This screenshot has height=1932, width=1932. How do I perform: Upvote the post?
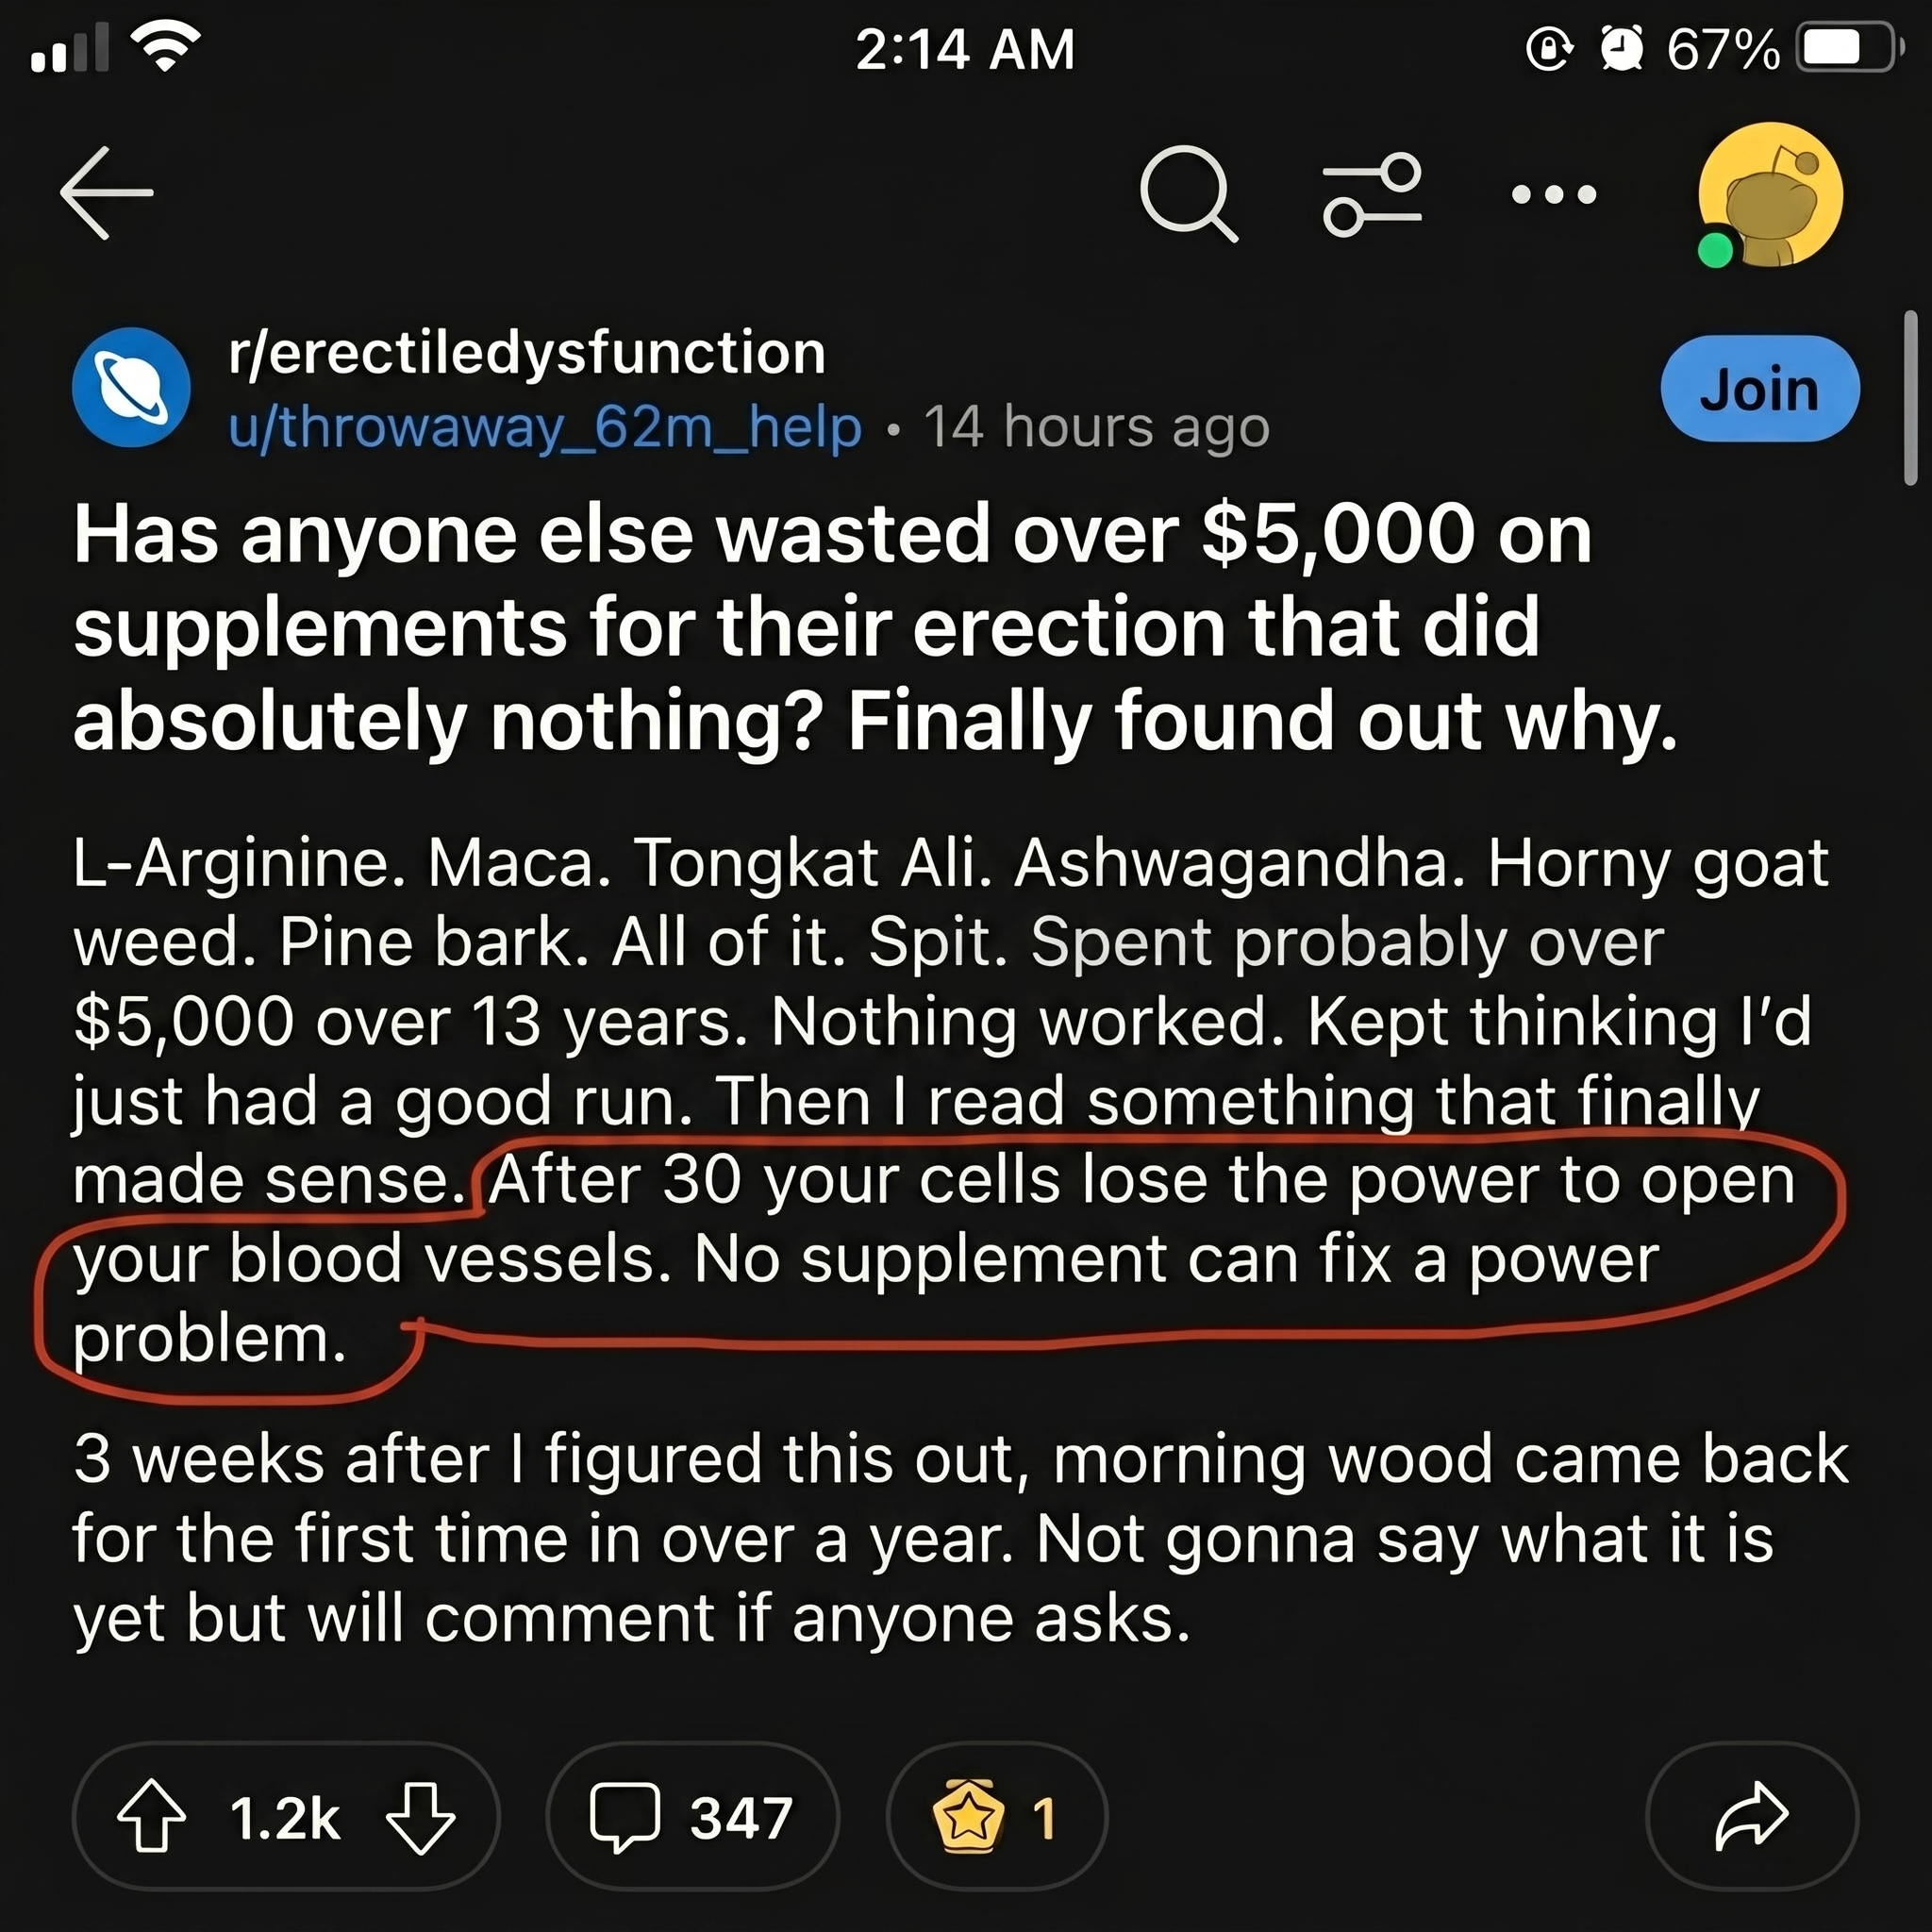152,1817
